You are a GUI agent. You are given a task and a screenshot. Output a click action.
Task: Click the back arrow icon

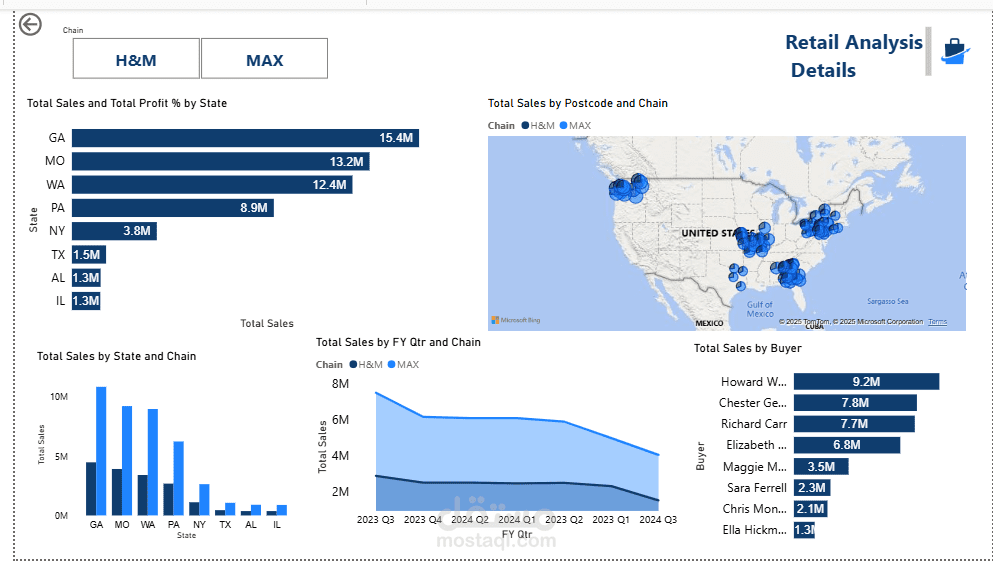30,25
